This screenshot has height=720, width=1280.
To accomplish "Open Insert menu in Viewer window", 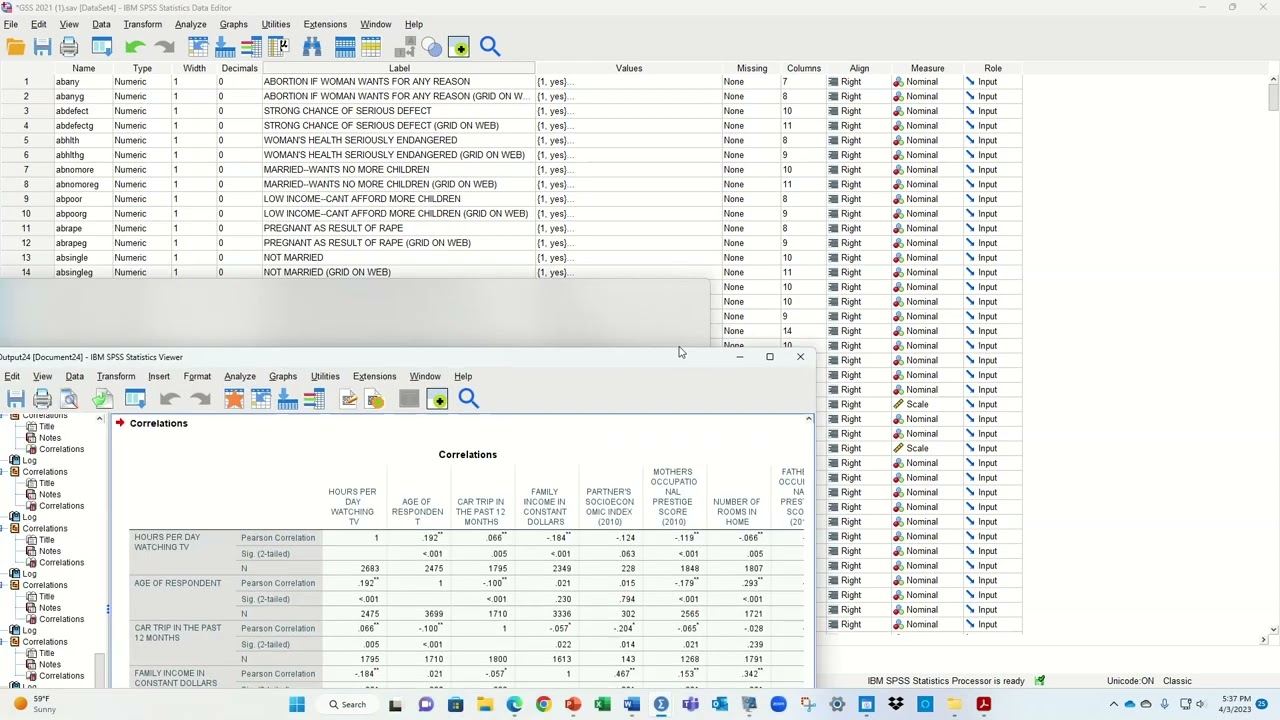I will click(x=158, y=376).
